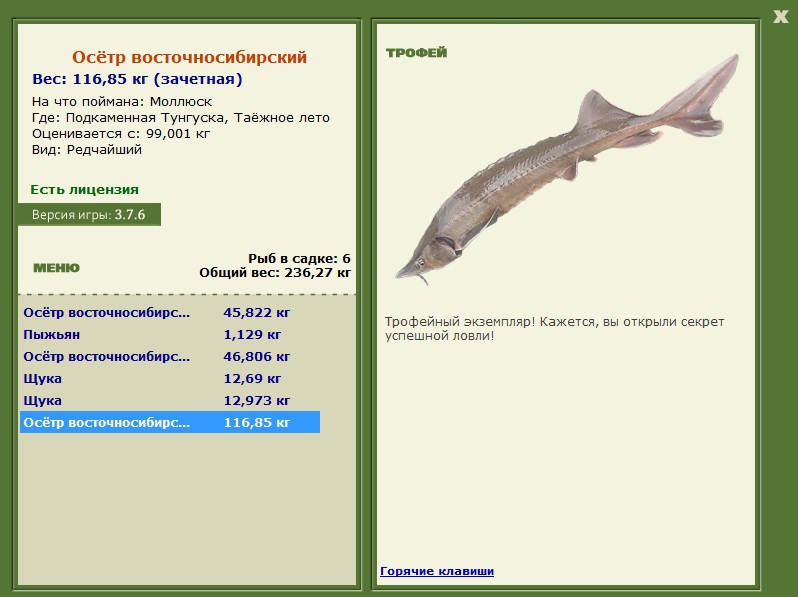Image resolution: width=798 pixels, height=597 pixels.
Task: Select the 45,822 кг Осётр восточносибирский row
Action: coord(170,312)
